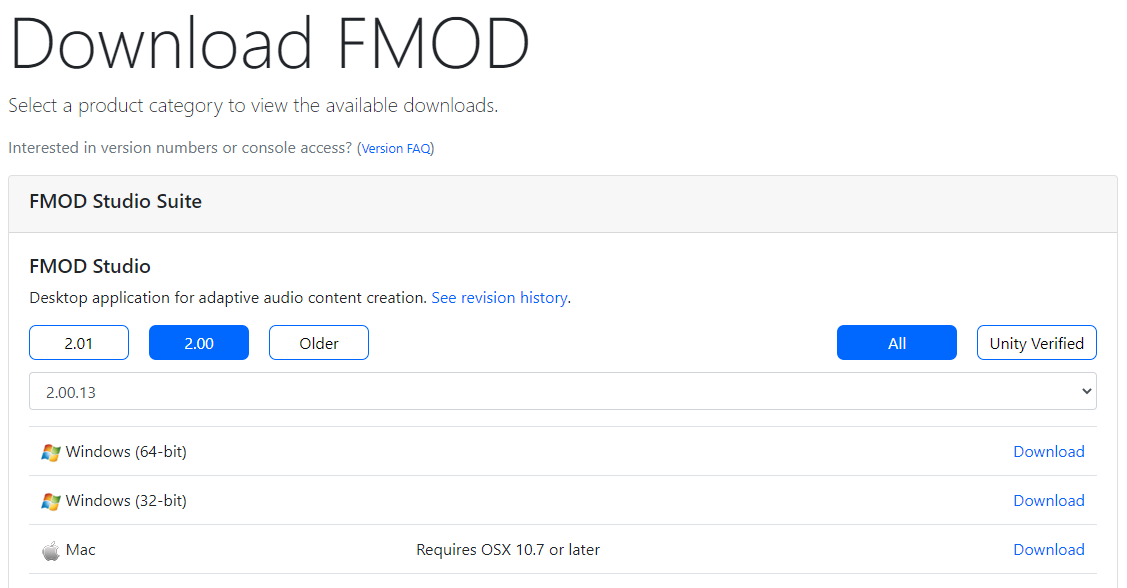This screenshot has width=1127, height=588.
Task: Click the FMOD Studio Suite section header
Action: pyautogui.click(x=115, y=201)
